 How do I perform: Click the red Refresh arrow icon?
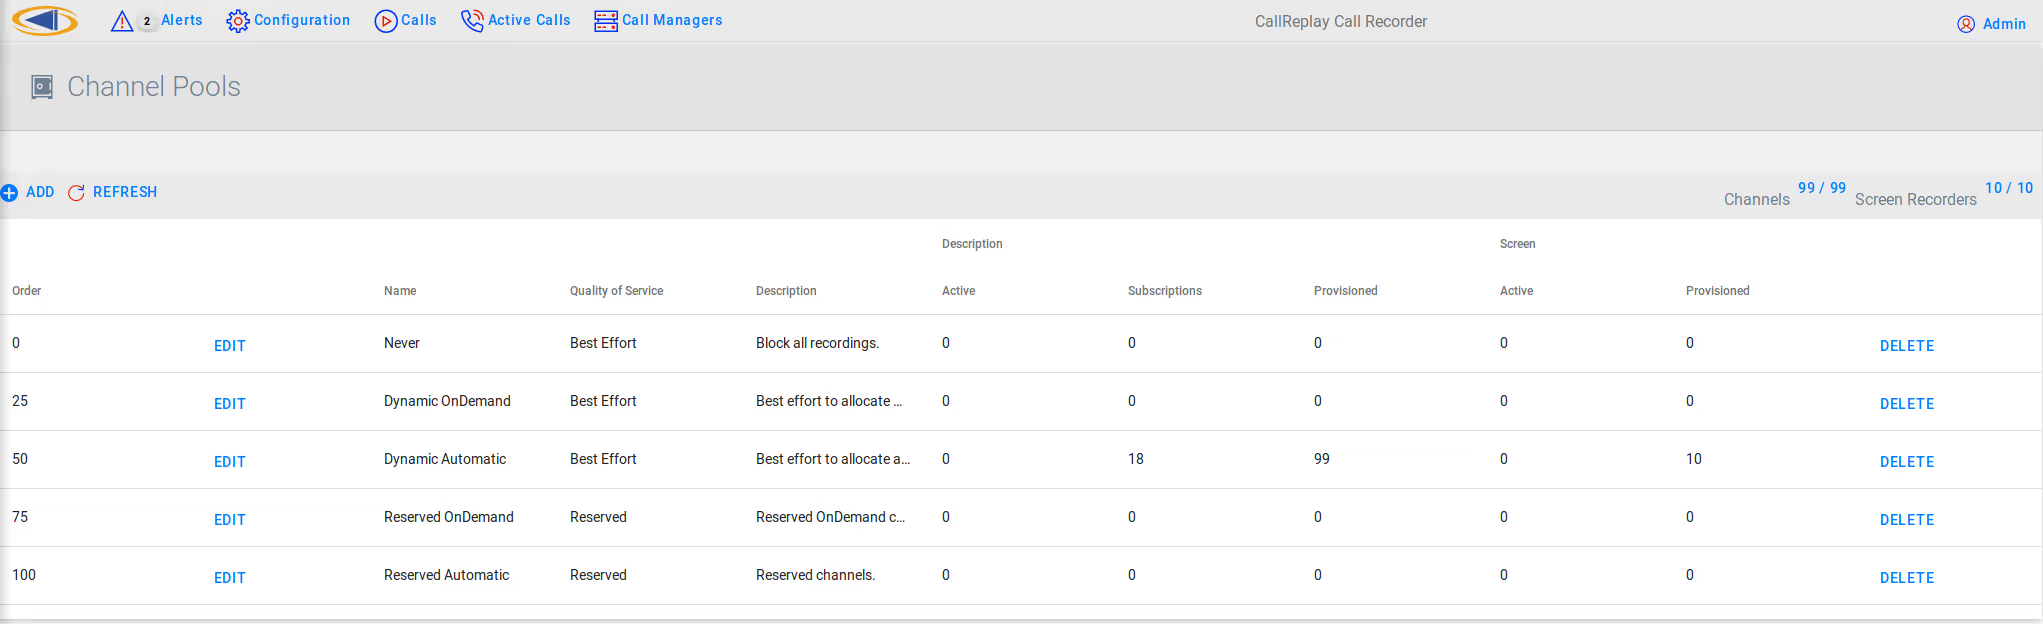[x=76, y=193]
